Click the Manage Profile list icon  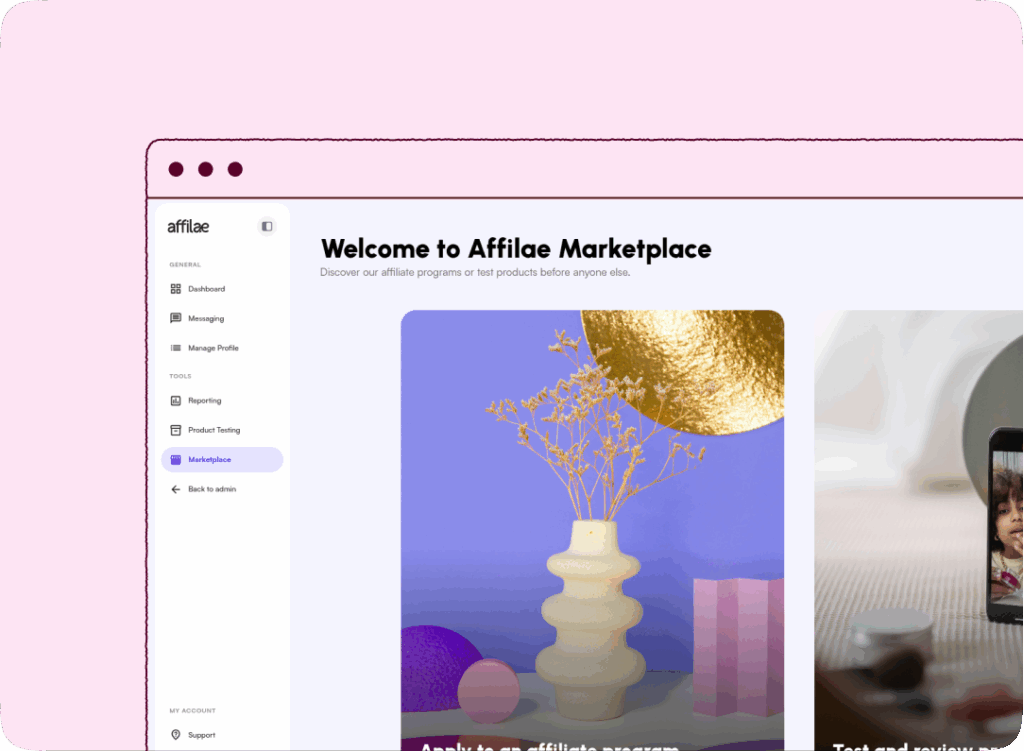176,348
